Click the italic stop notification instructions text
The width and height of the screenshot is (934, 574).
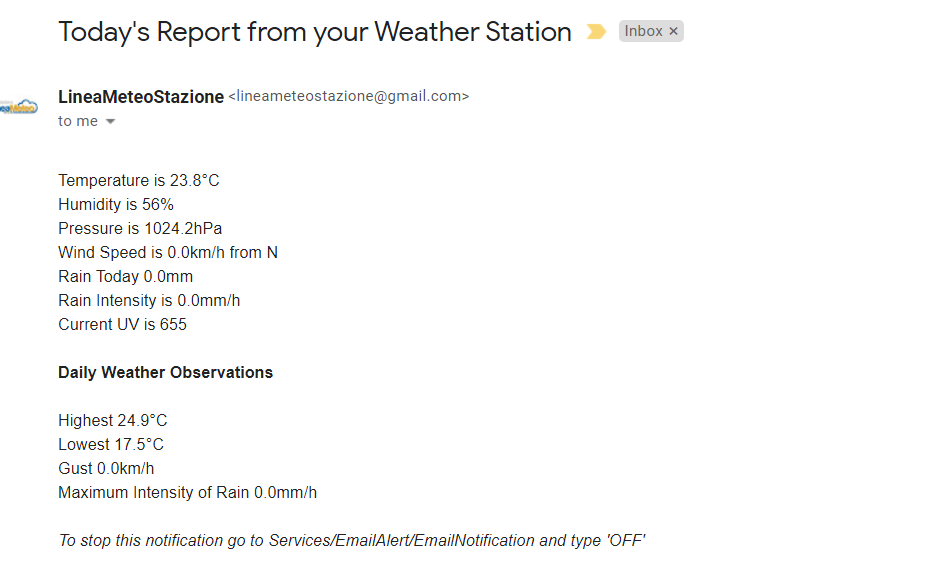pyautogui.click(x=351, y=541)
